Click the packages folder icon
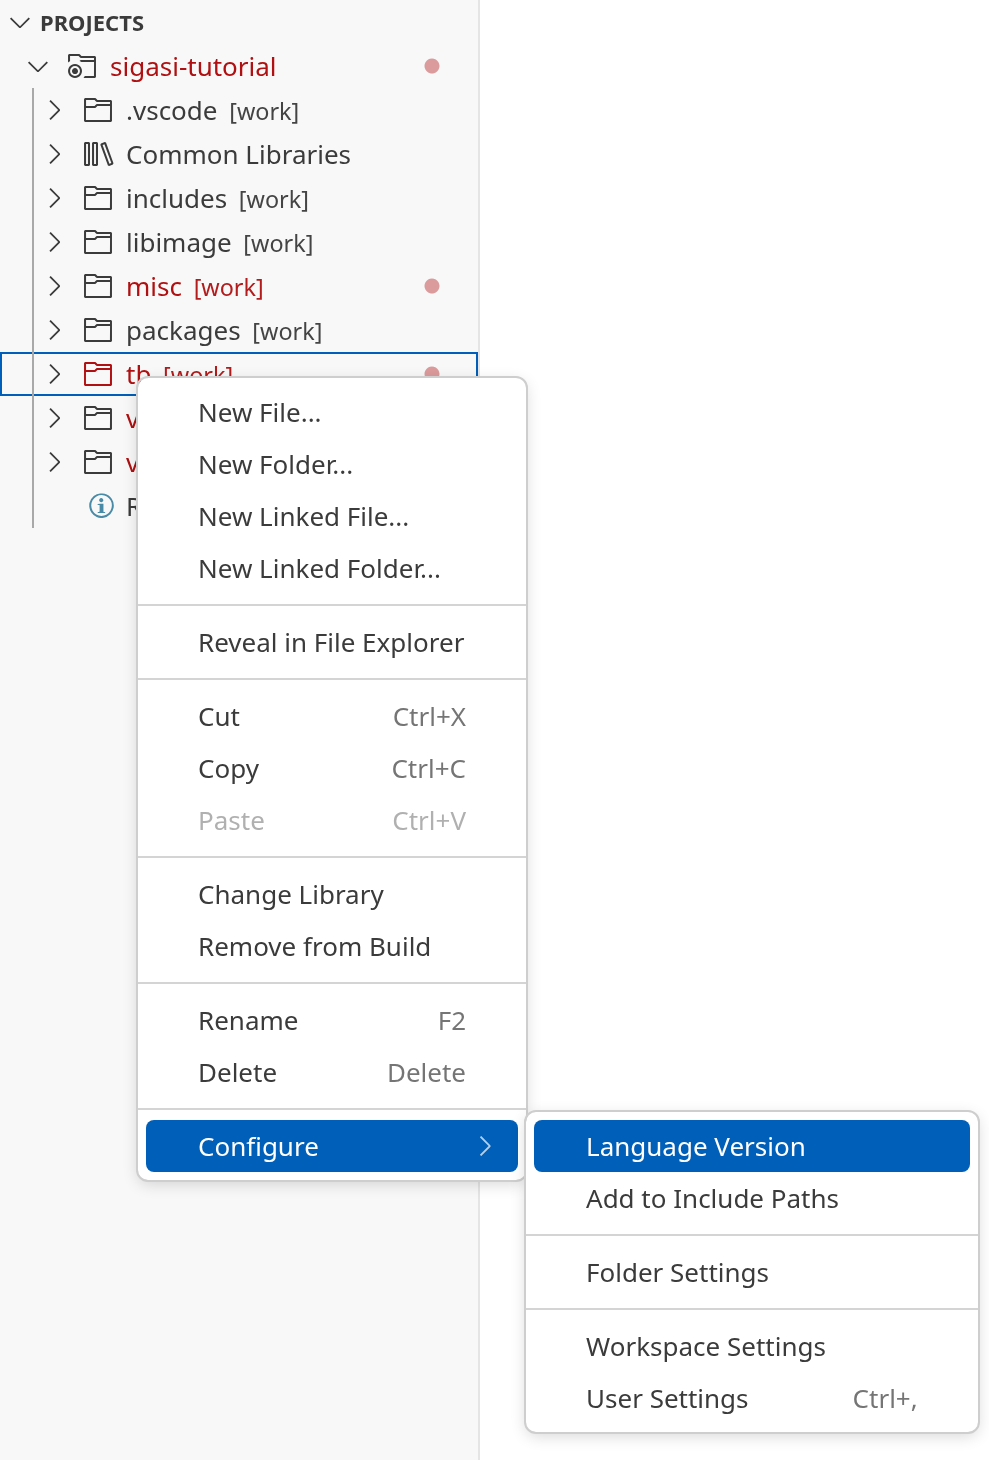Viewport: 989px width, 1460px height. click(x=97, y=331)
